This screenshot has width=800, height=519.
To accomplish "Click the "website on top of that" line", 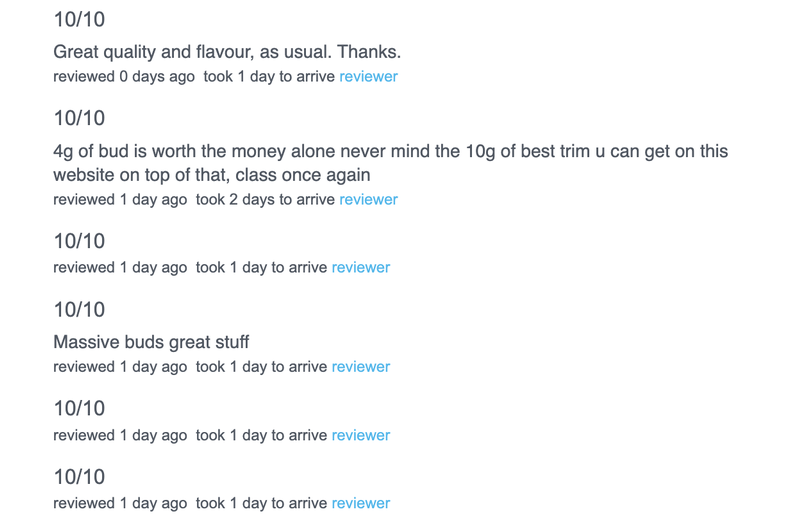I will coord(212,175).
